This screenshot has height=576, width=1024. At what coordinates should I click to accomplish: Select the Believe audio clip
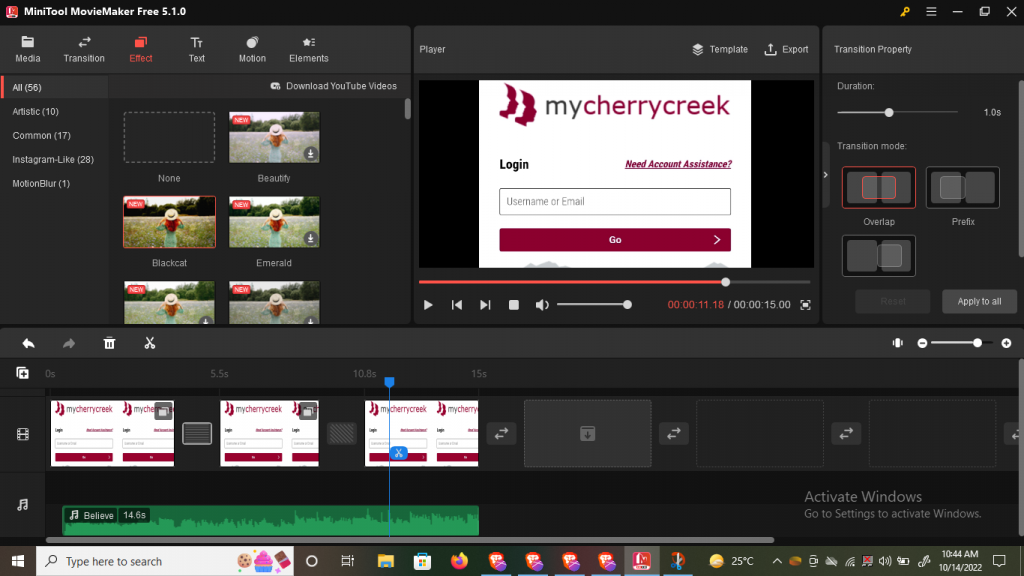click(271, 520)
